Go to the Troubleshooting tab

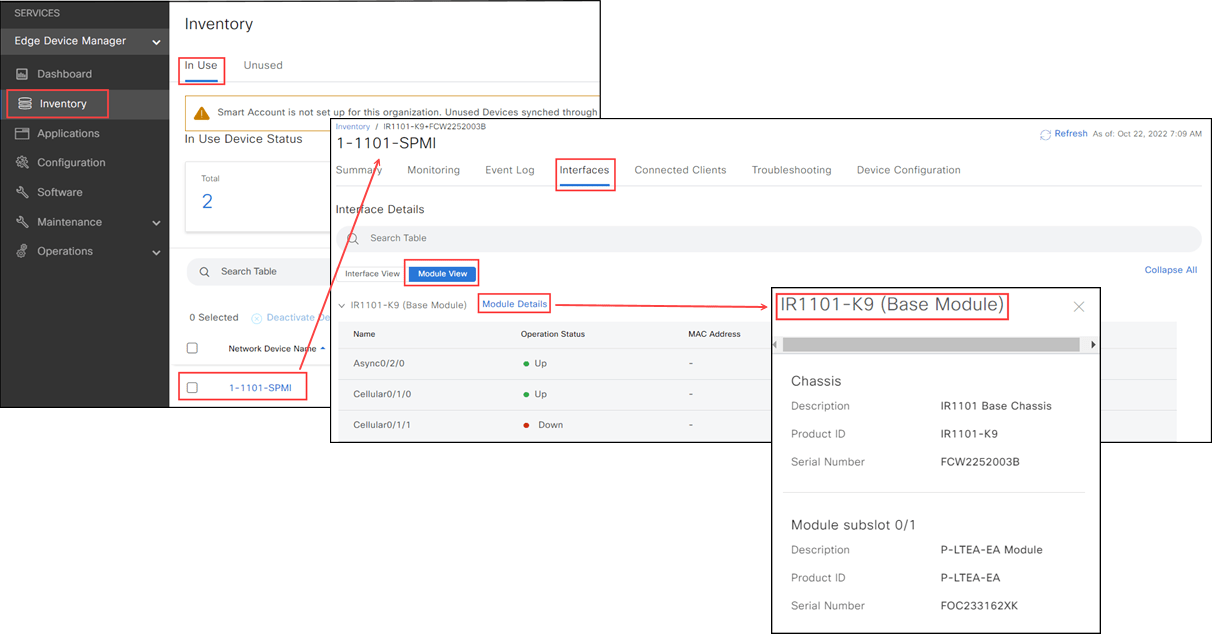791,171
